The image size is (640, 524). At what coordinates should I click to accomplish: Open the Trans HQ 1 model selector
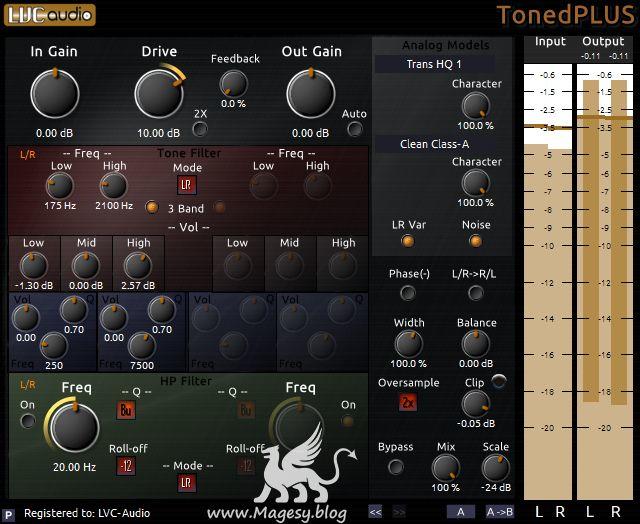[x=434, y=64]
